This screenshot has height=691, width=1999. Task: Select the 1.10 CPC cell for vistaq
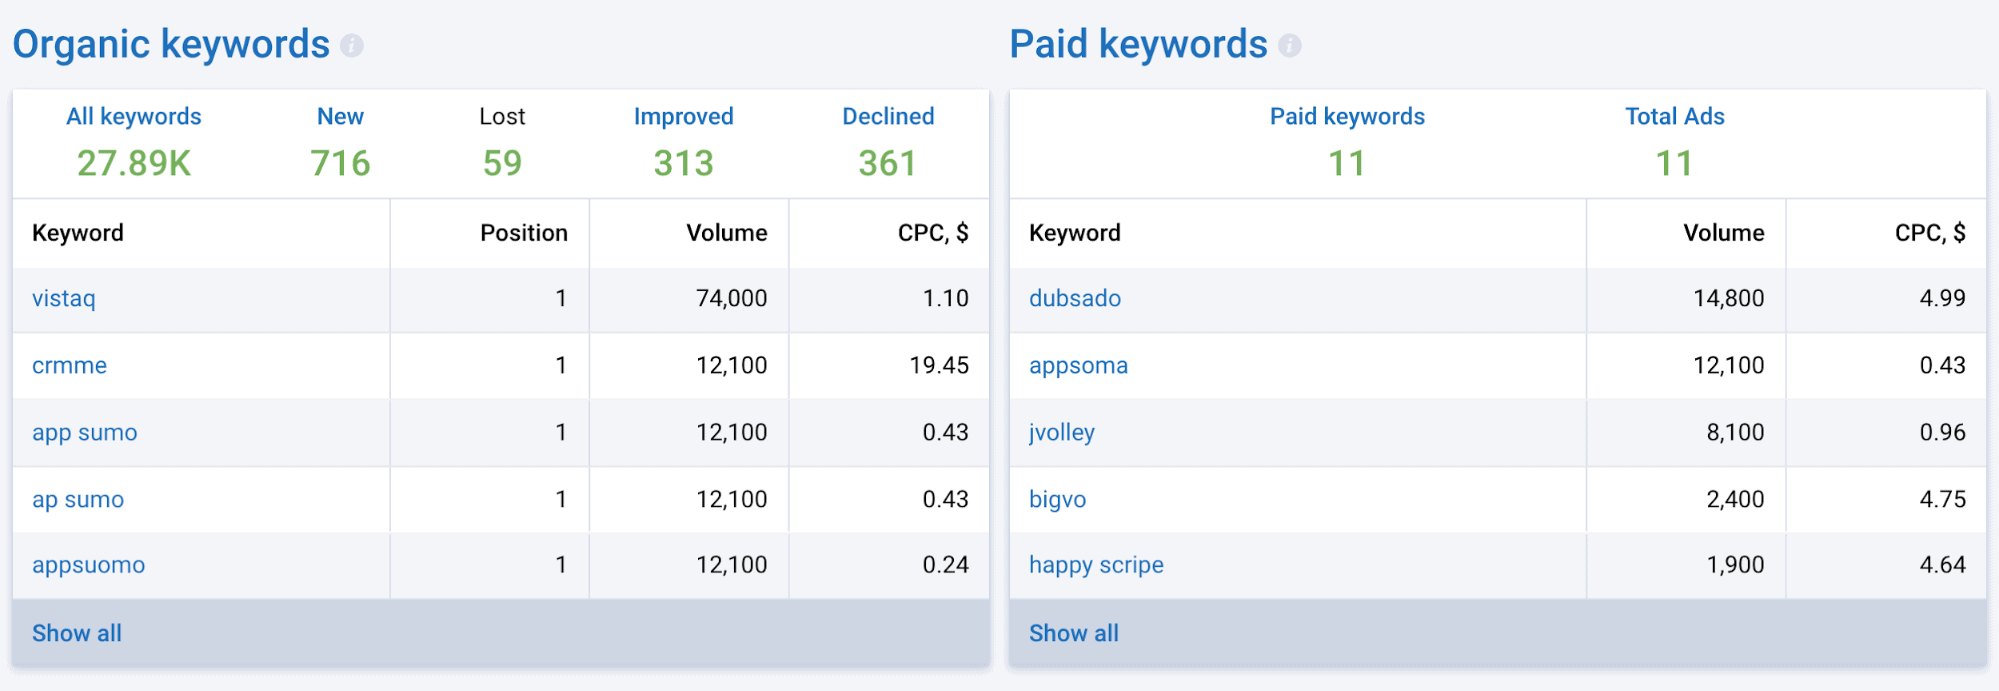(x=889, y=299)
